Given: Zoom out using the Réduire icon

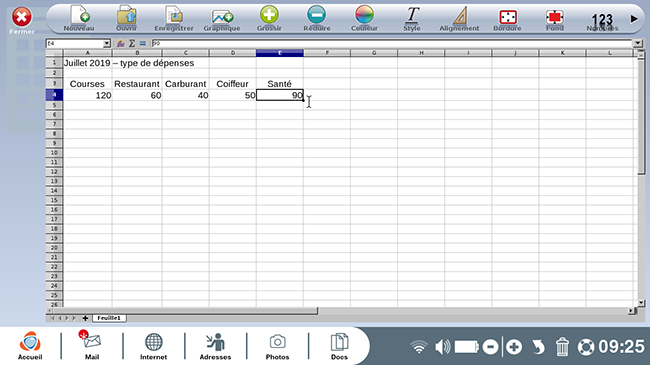Looking at the screenshot, I should coord(317,18).
